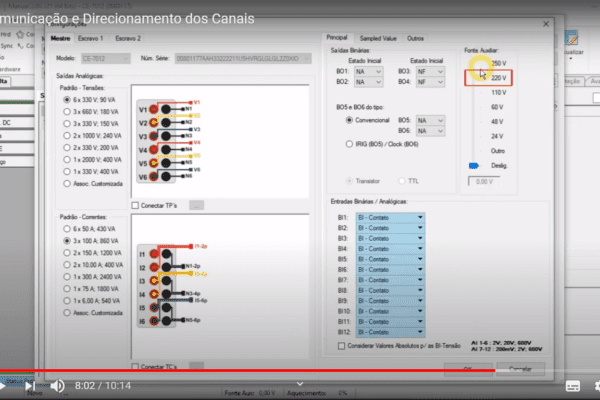Viewport: 600px width, 400px height.
Task: Check Considerar Valores Absolutos p/ as BI-Tensão
Action: click(342, 346)
